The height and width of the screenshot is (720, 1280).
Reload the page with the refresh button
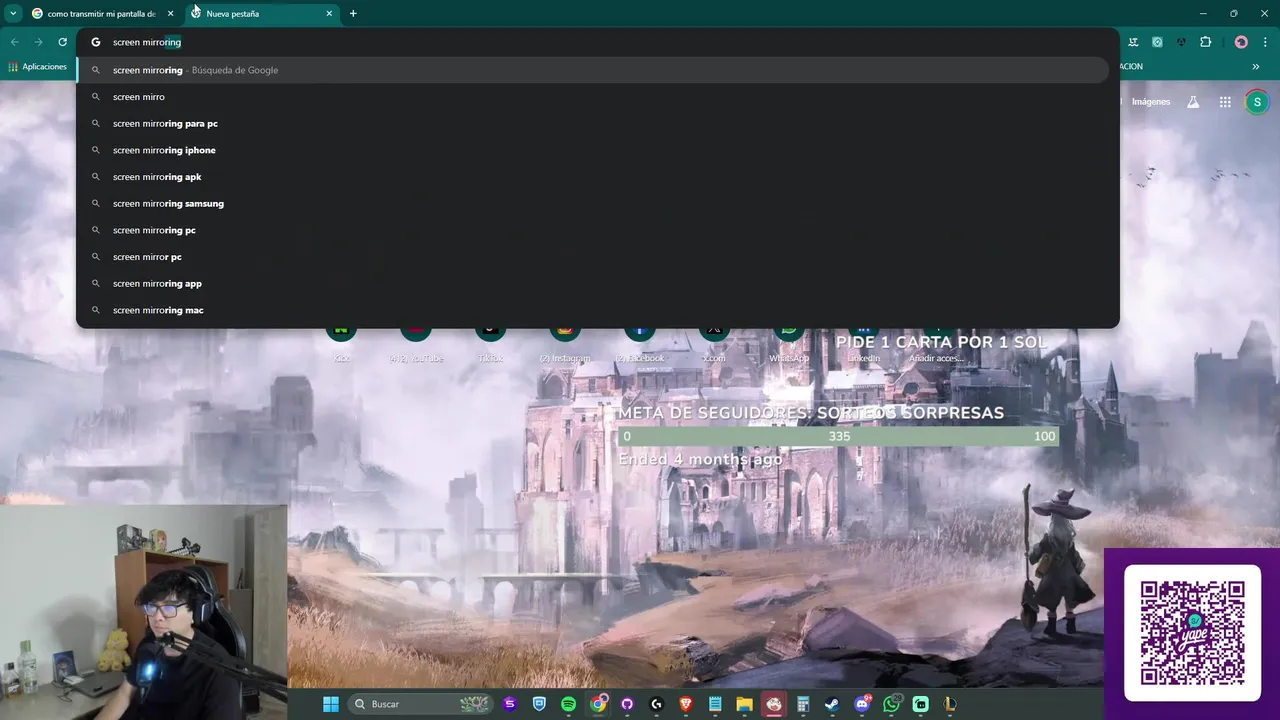tap(62, 42)
